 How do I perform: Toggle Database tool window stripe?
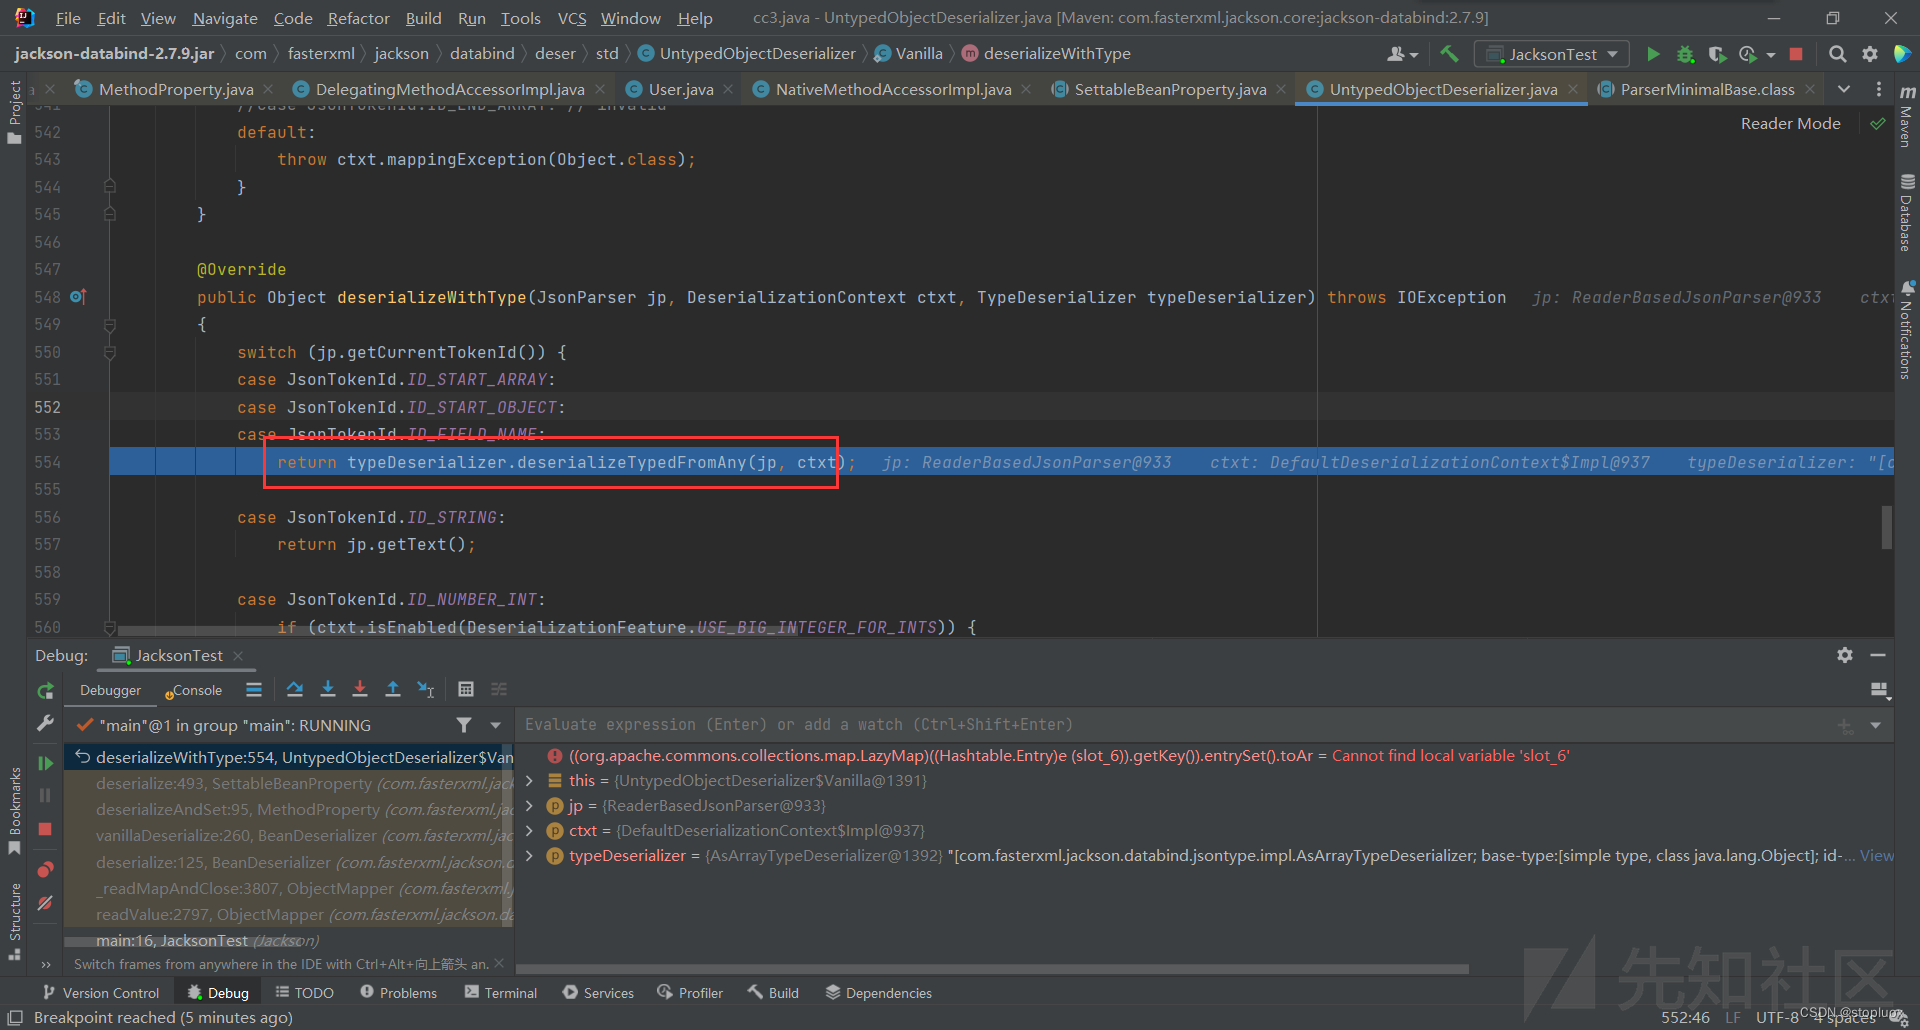coord(1907,213)
